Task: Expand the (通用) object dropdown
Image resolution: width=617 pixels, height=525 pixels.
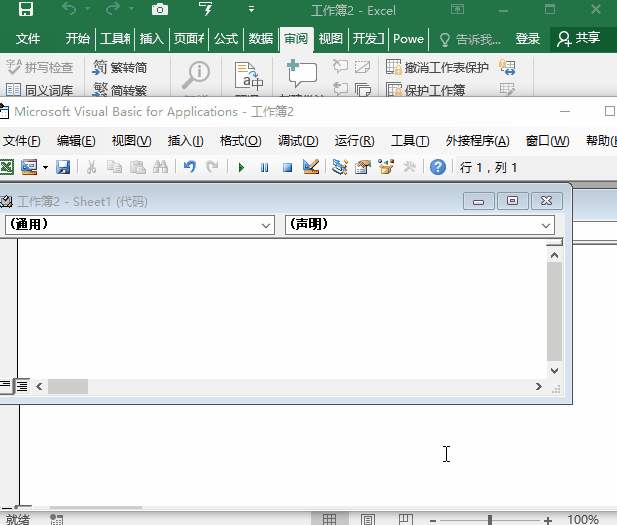Action: [x=266, y=226]
